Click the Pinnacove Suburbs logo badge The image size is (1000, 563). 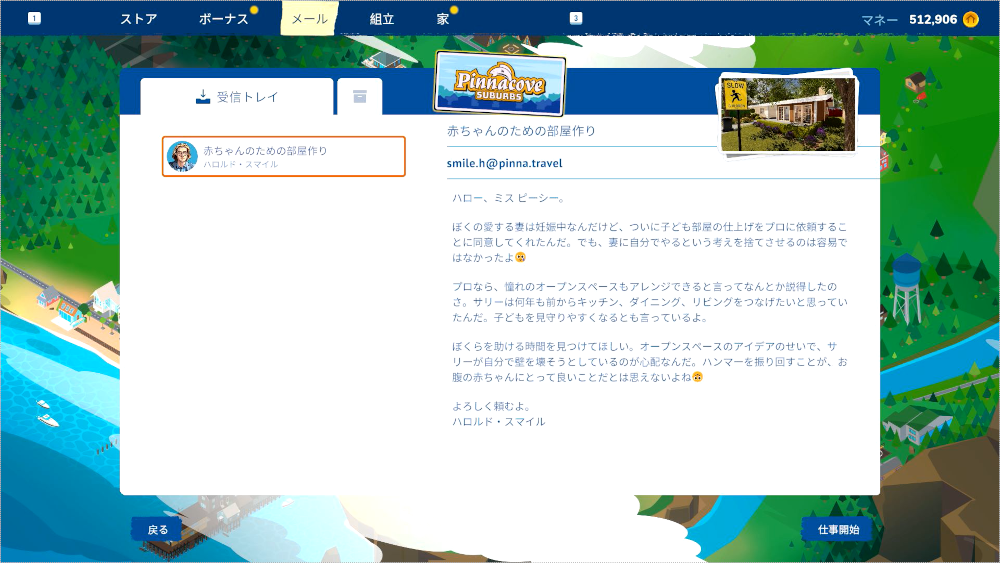coord(499,84)
